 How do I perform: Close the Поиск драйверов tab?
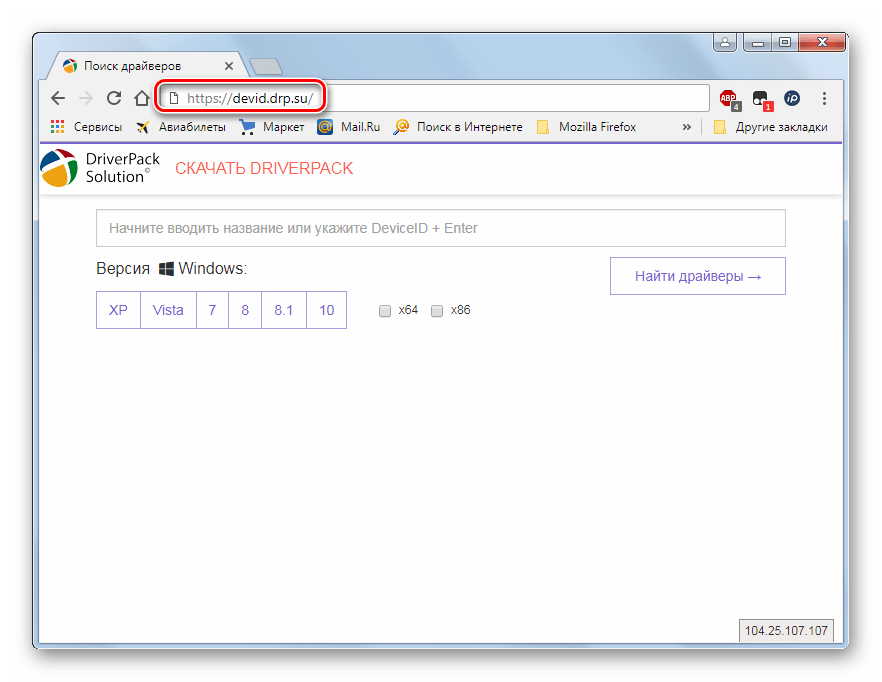pyautogui.click(x=229, y=66)
